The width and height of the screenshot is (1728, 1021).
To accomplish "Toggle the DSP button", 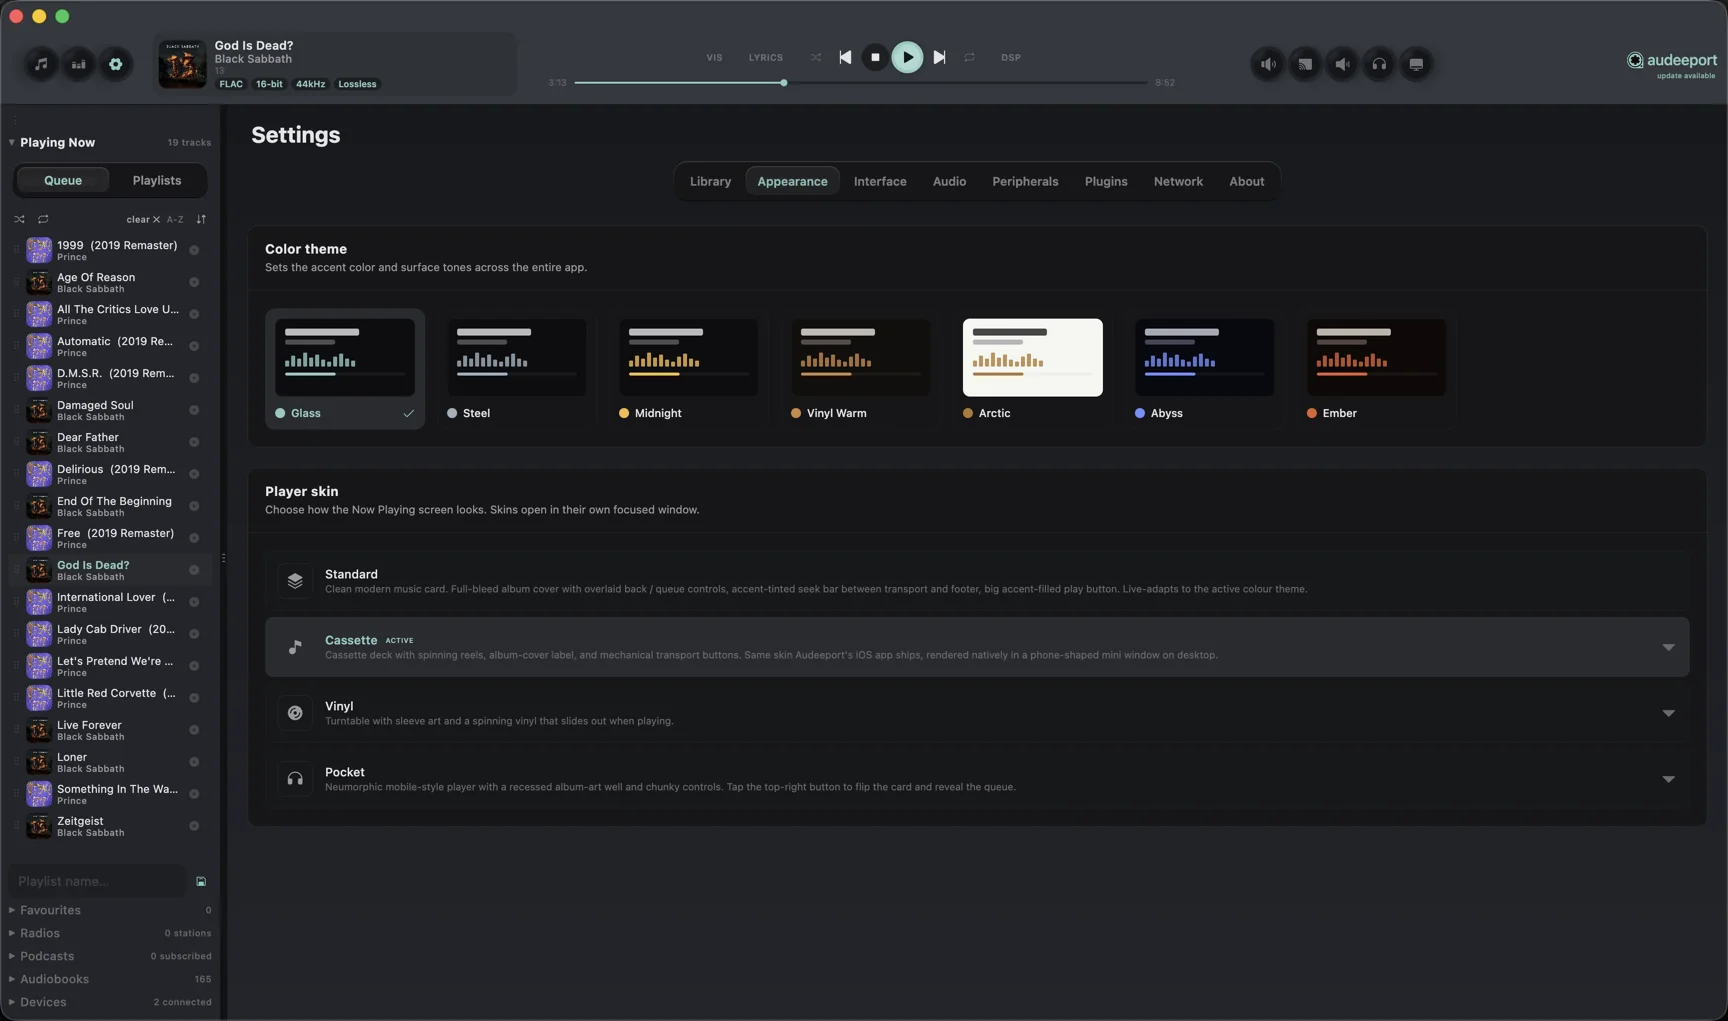I will pyautogui.click(x=1011, y=58).
